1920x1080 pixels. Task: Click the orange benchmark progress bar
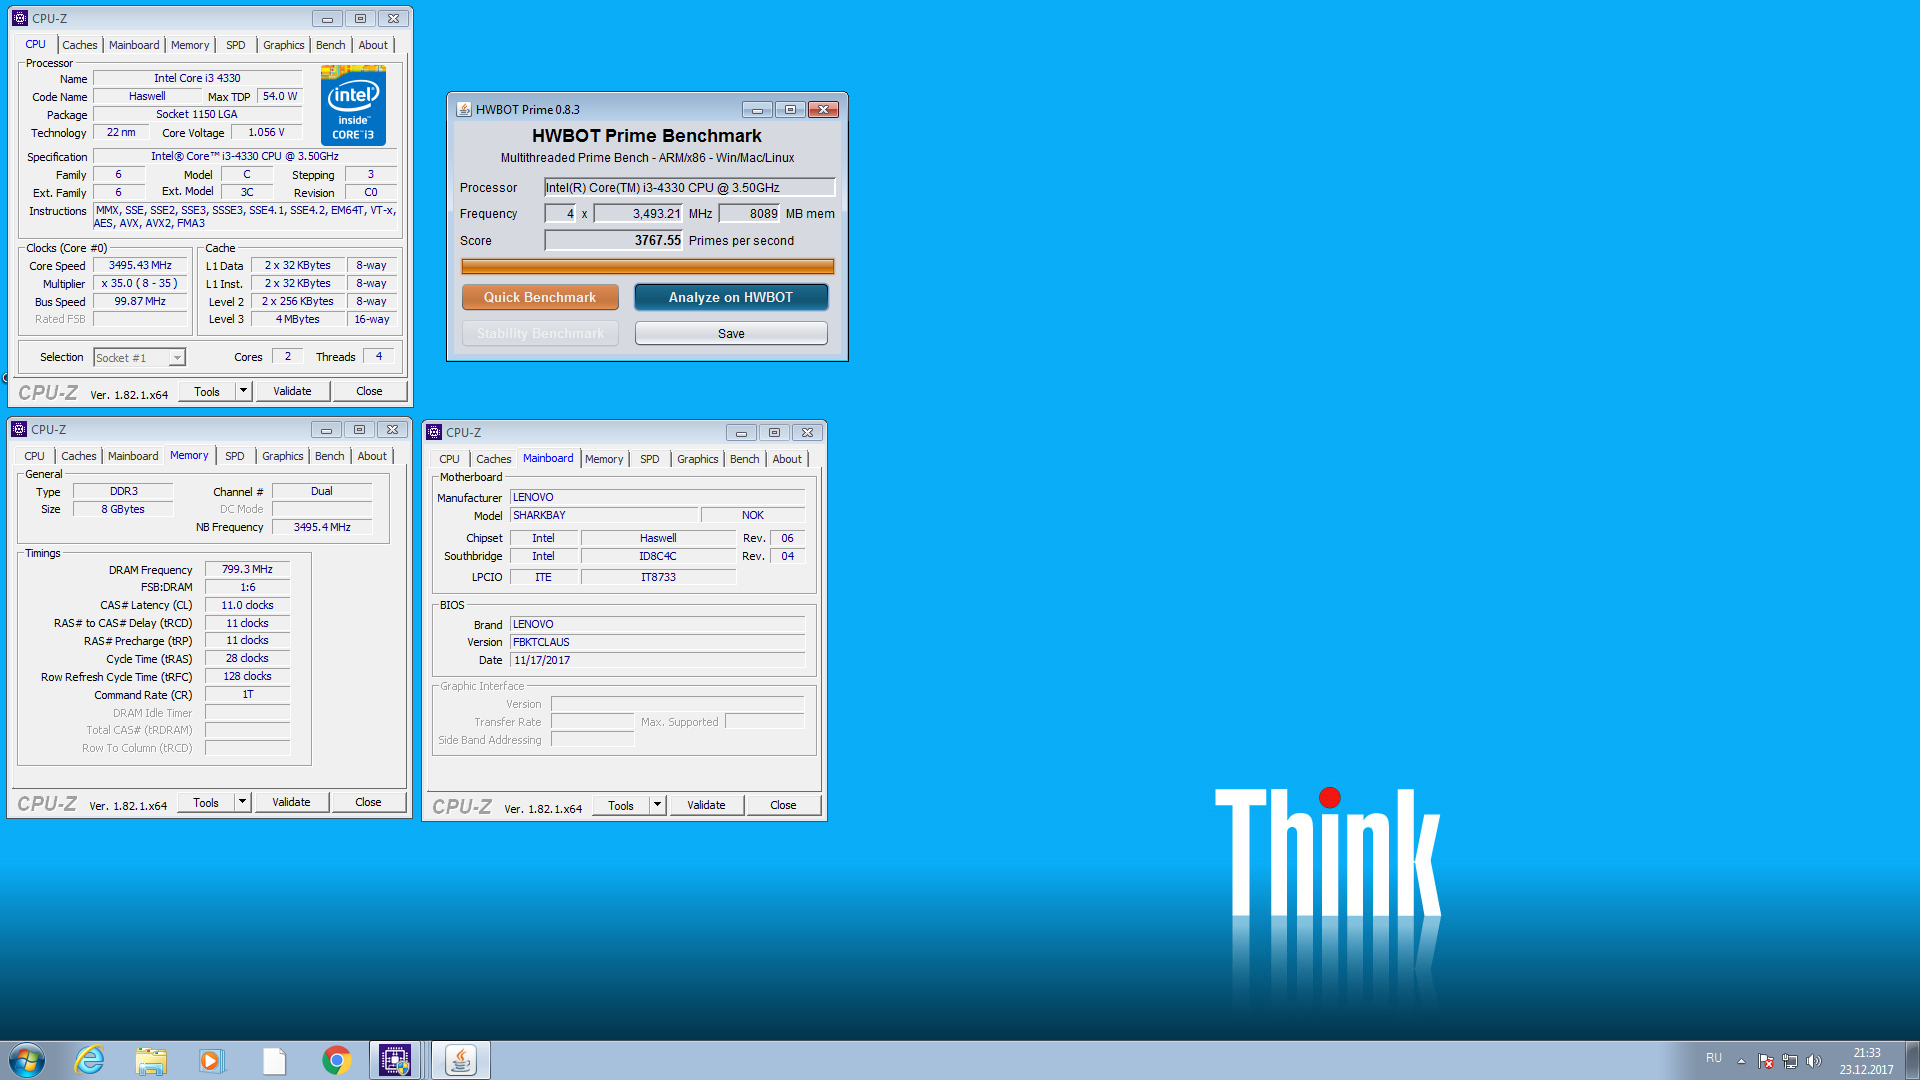point(647,266)
